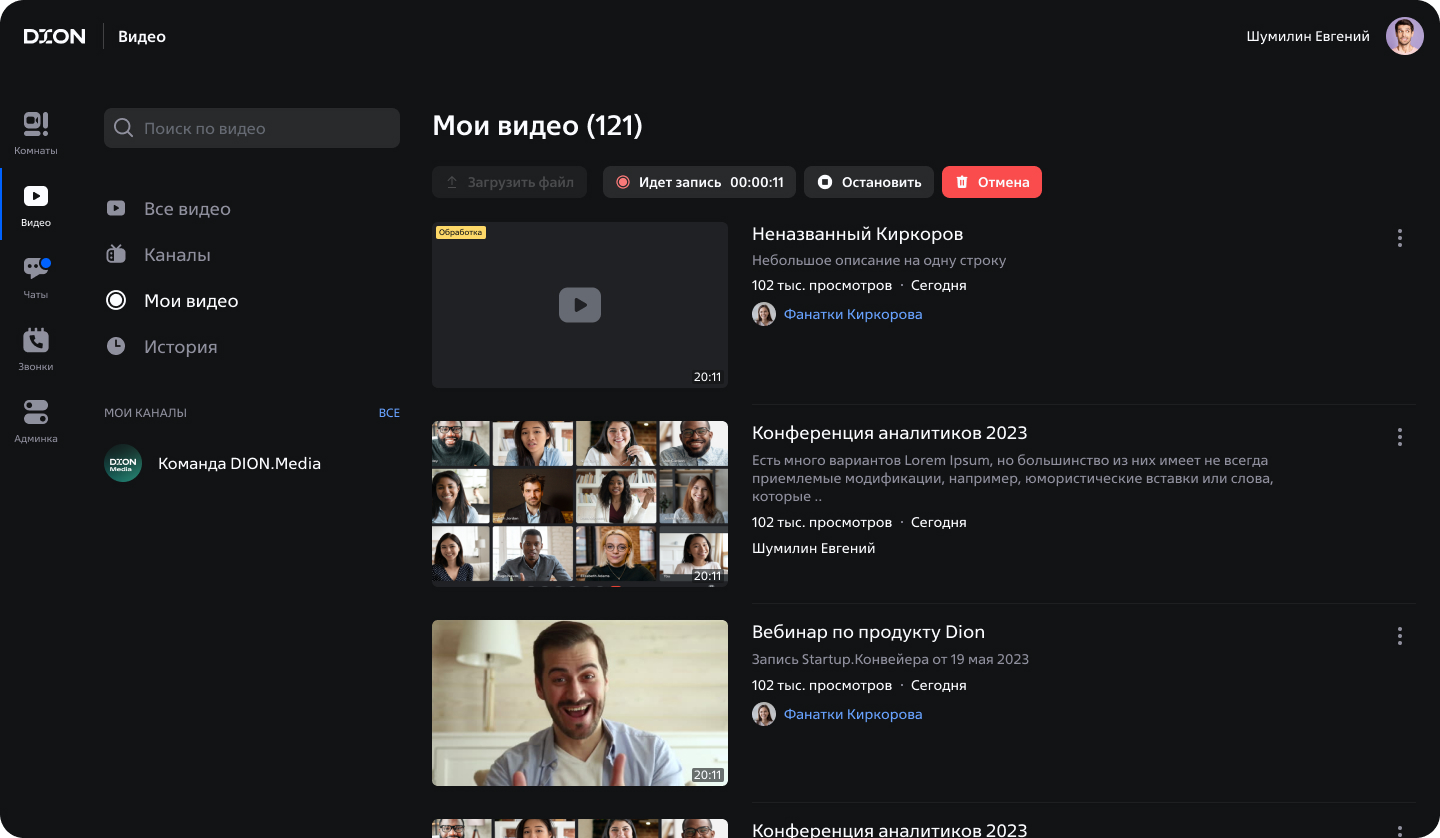Show all channels via ВСЕ link
Viewport: 1440px width, 838px height.
point(389,413)
